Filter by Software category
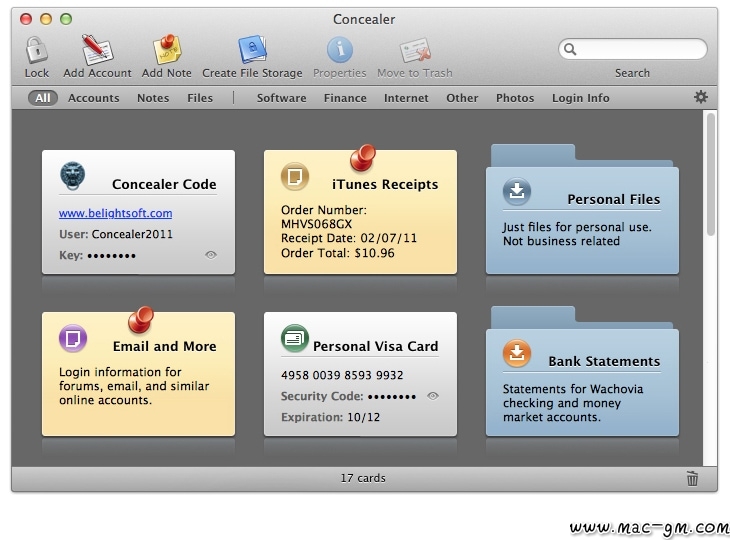 coord(282,98)
